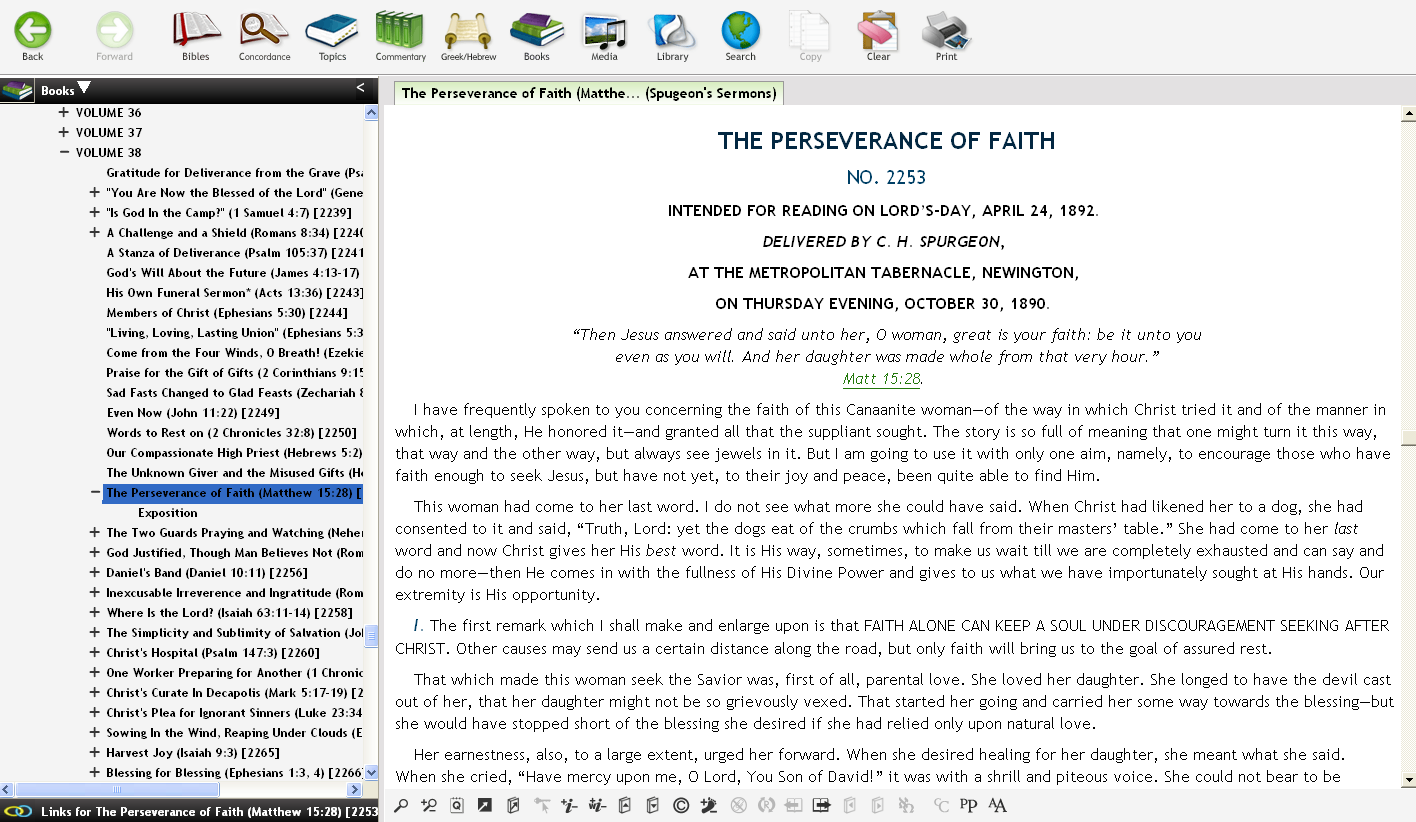Screen dimensions: 1416x822
Task: Click the sermon pane scroll-up arrow
Action: [x=1408, y=113]
